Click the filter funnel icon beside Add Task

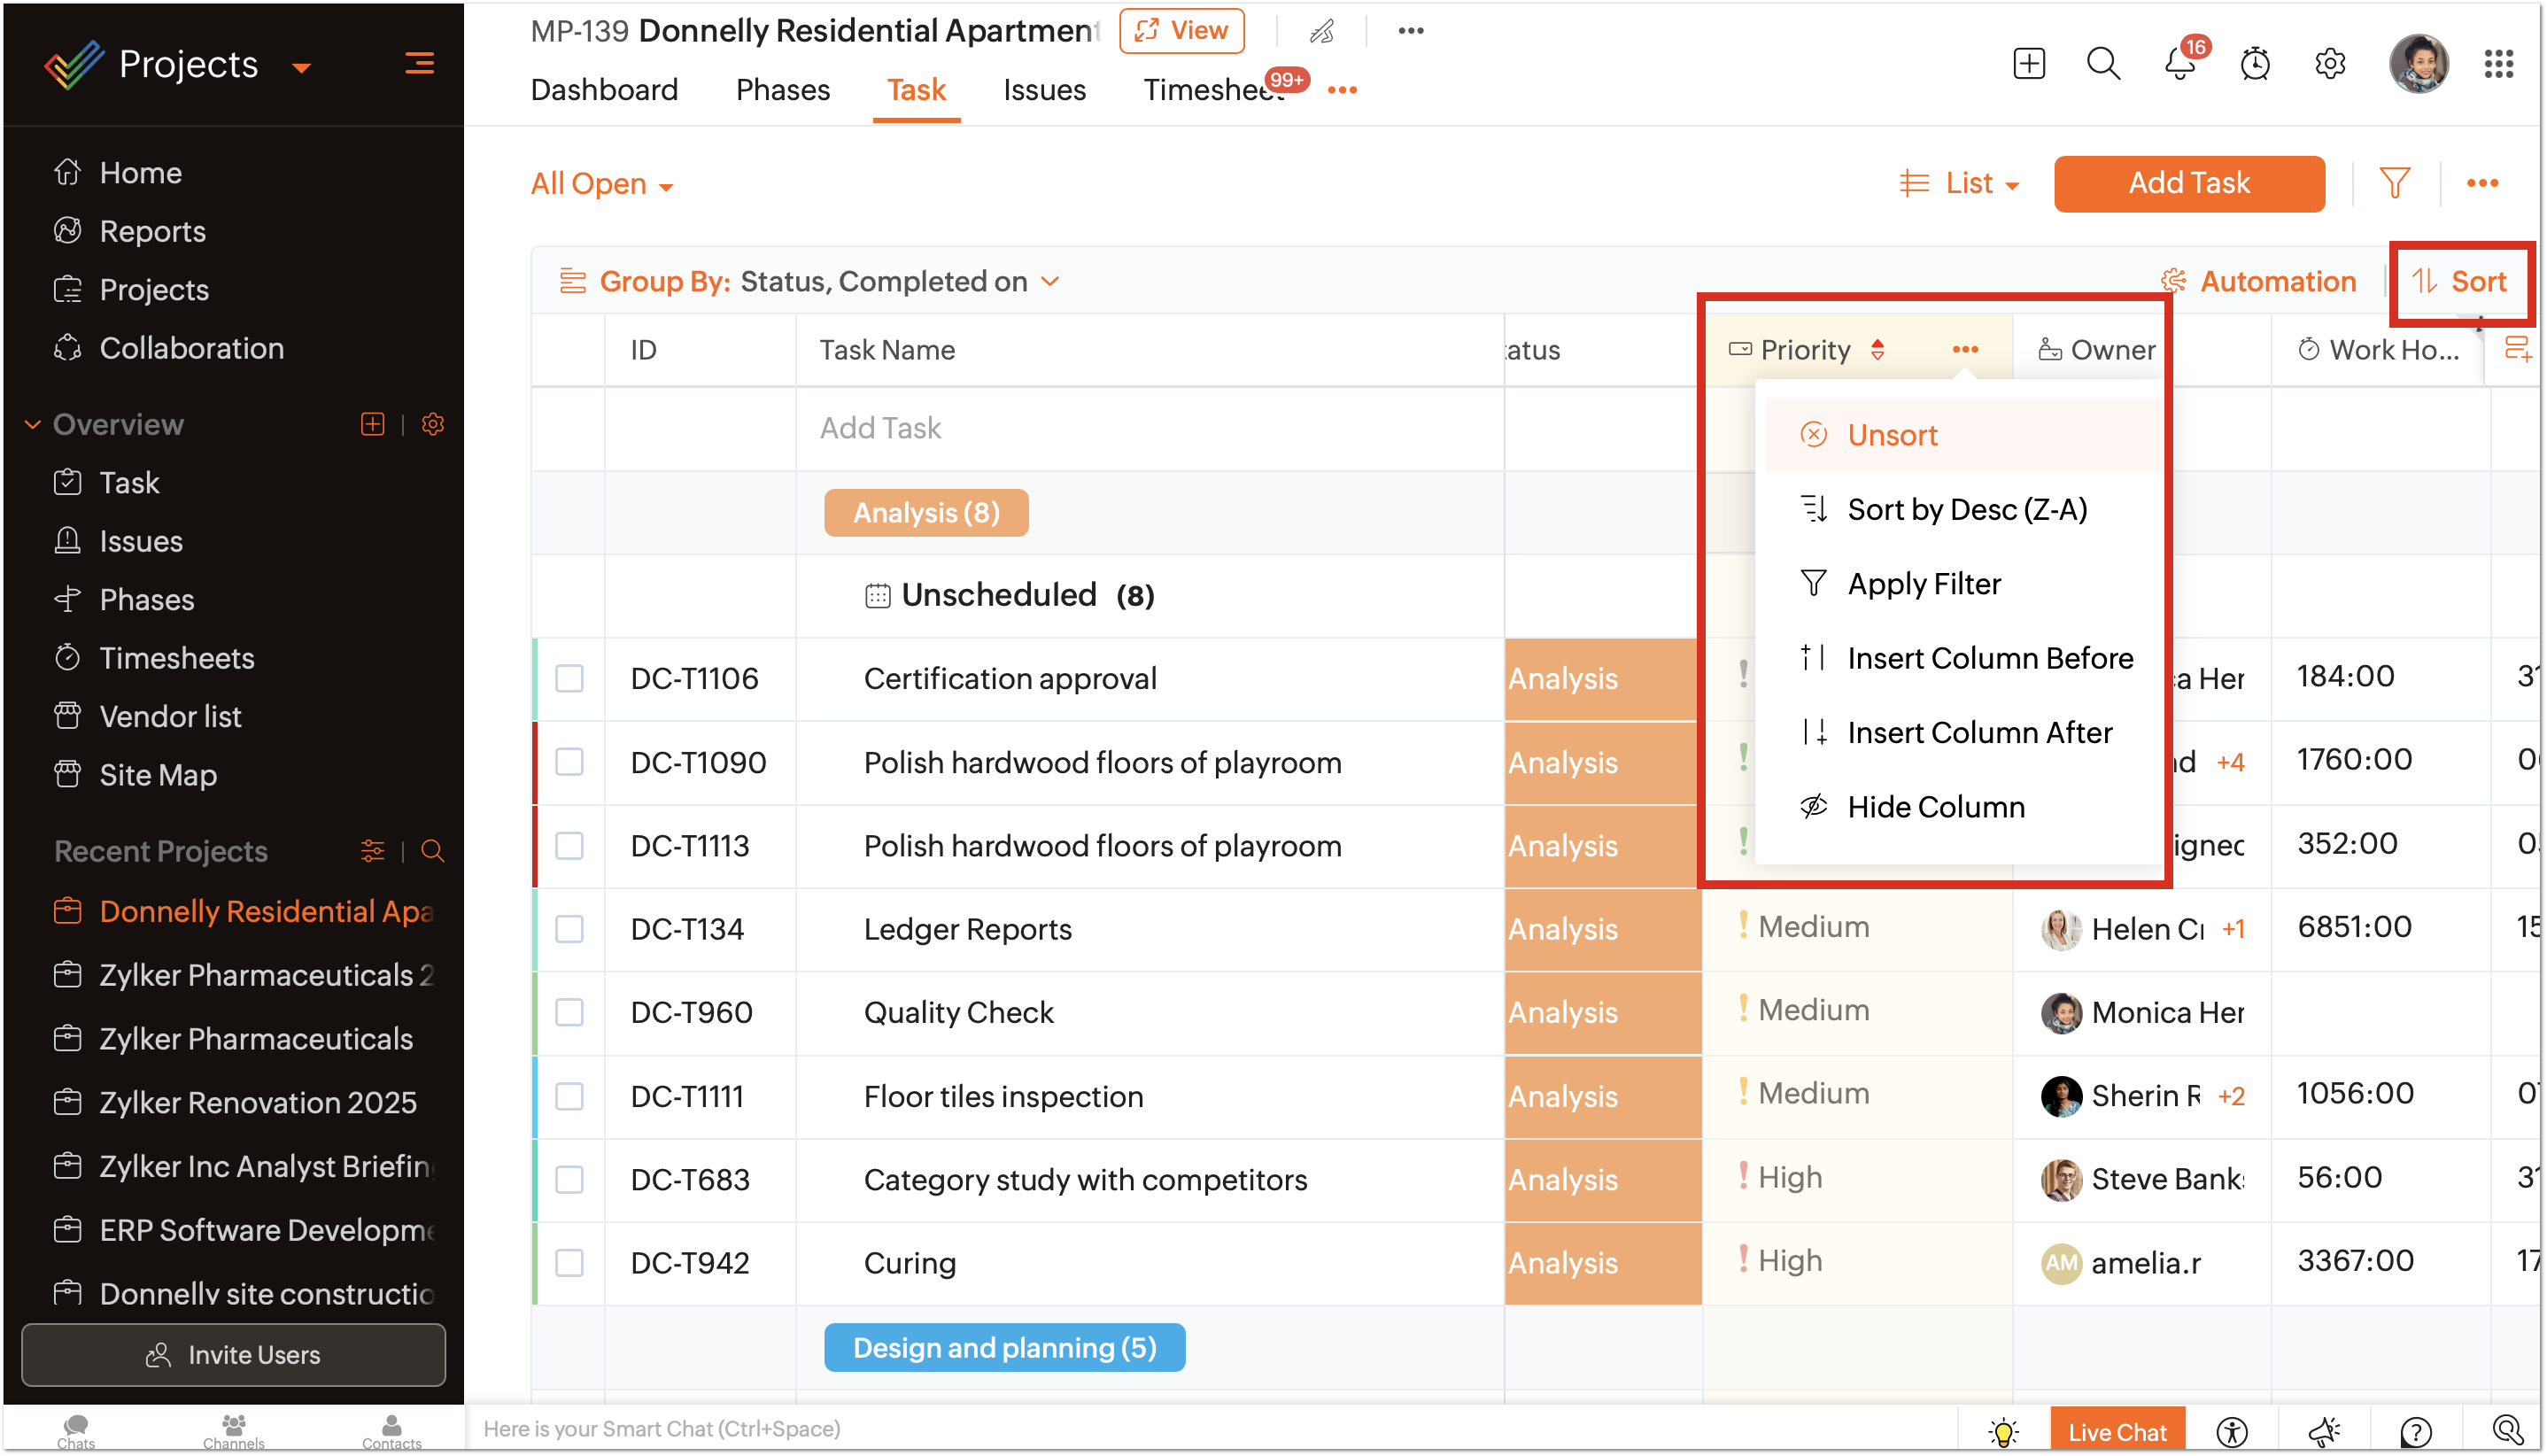pos(2394,183)
